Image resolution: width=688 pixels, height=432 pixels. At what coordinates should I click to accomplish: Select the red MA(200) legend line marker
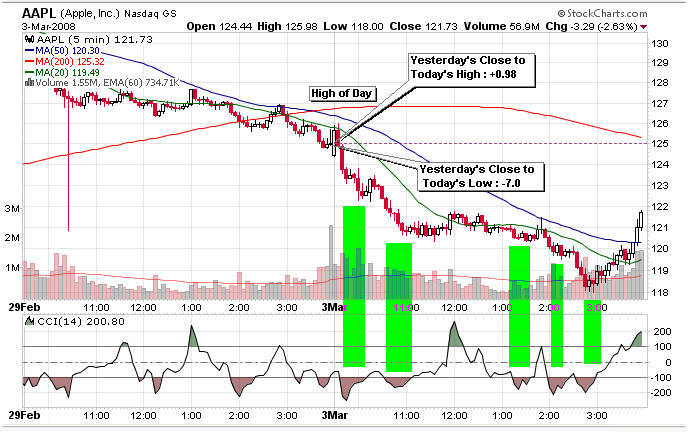[29, 62]
